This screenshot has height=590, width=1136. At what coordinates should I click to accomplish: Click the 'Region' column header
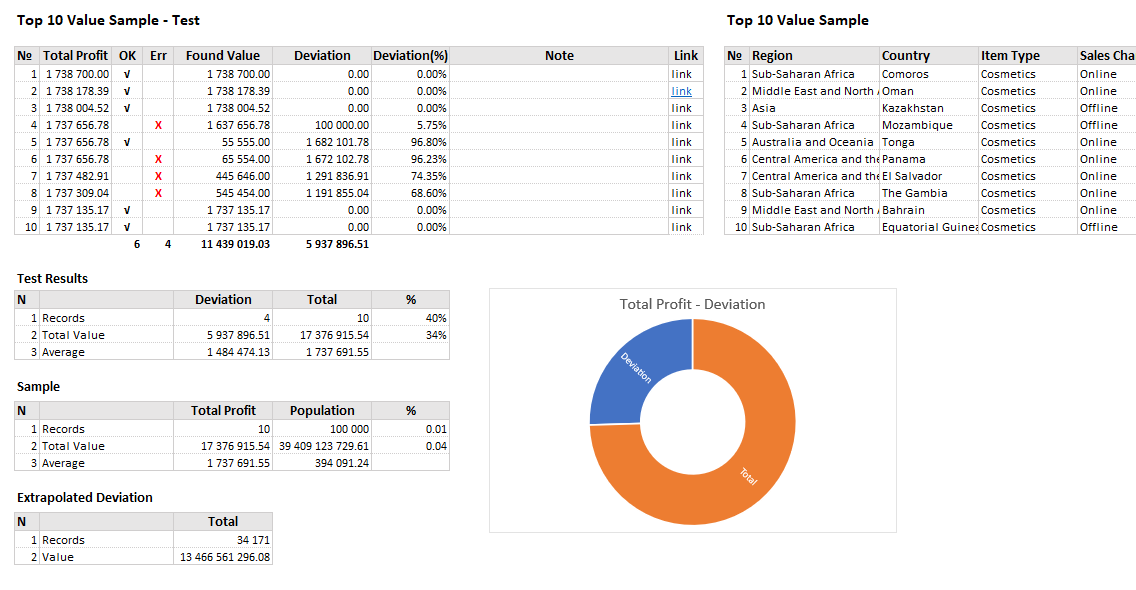pos(814,56)
